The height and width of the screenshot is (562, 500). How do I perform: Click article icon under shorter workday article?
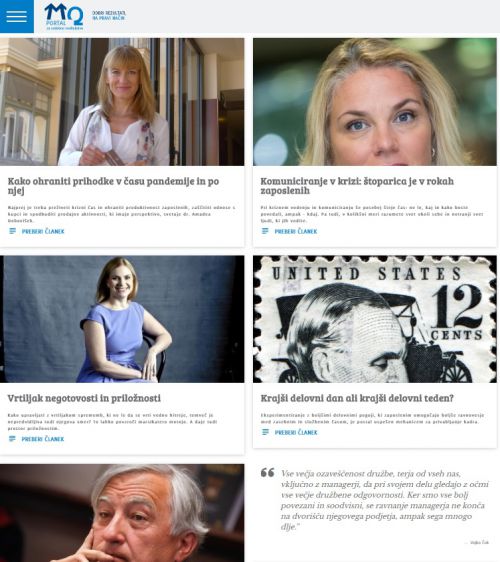265,432
